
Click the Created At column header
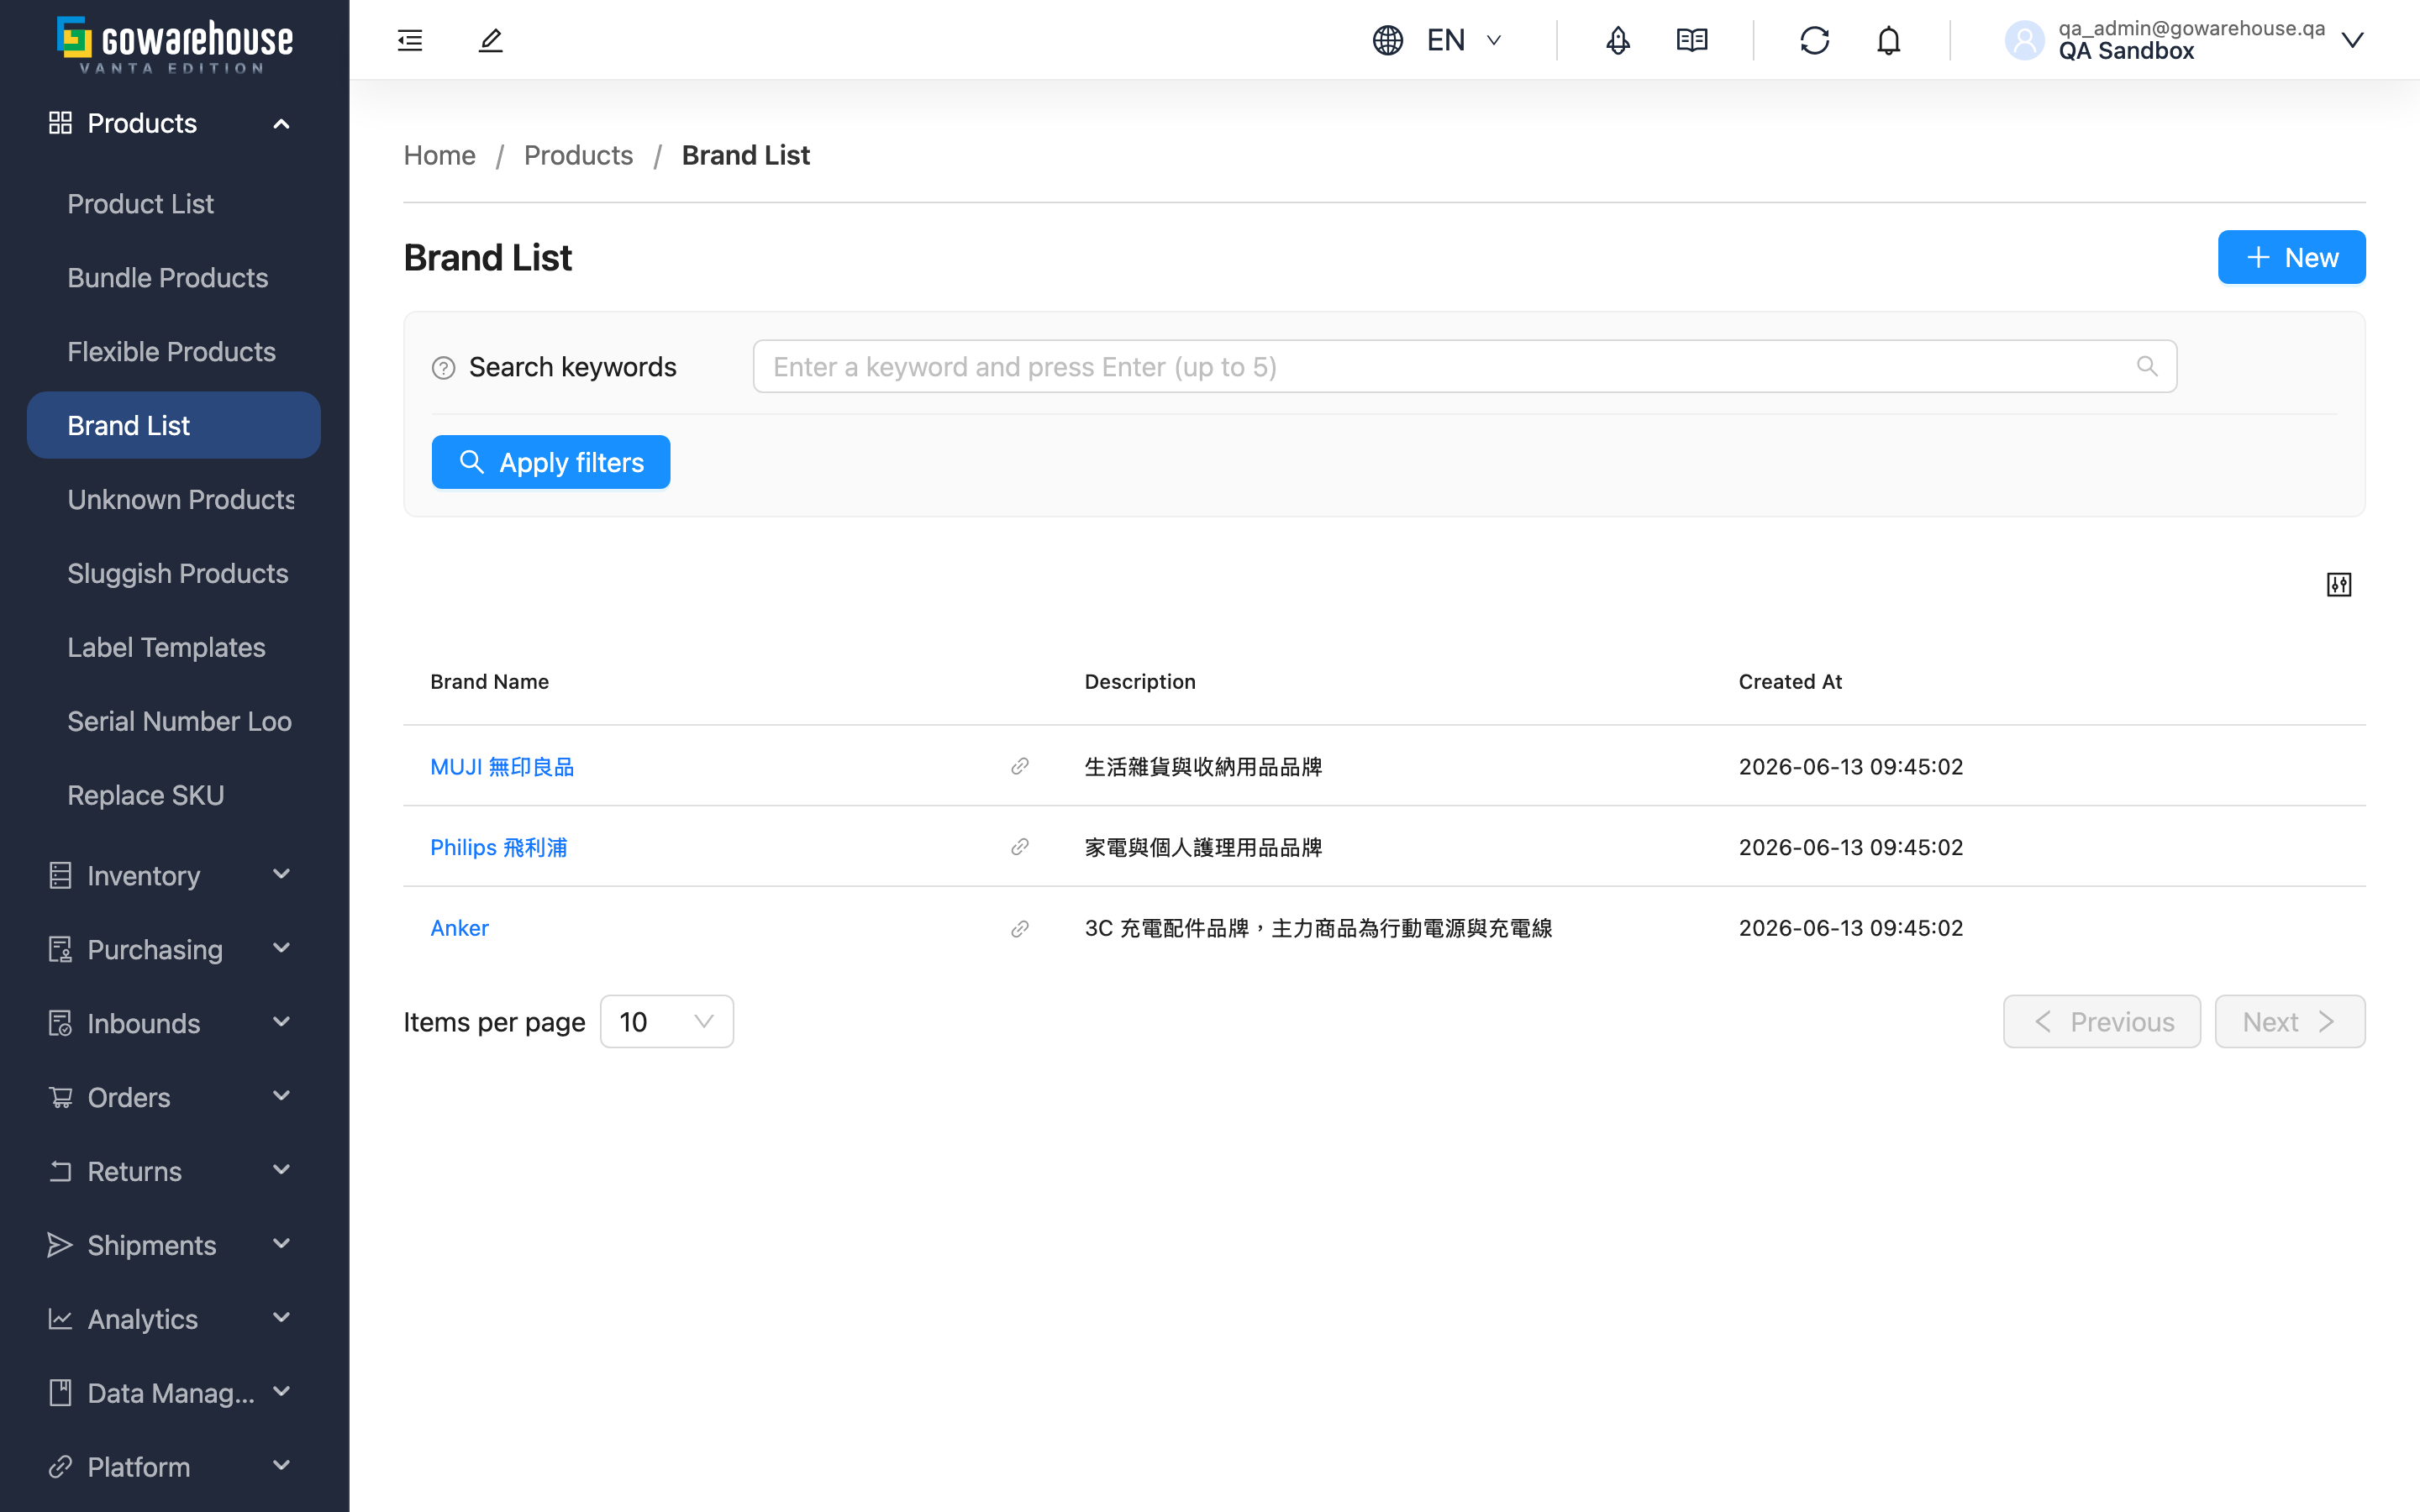tap(1790, 682)
